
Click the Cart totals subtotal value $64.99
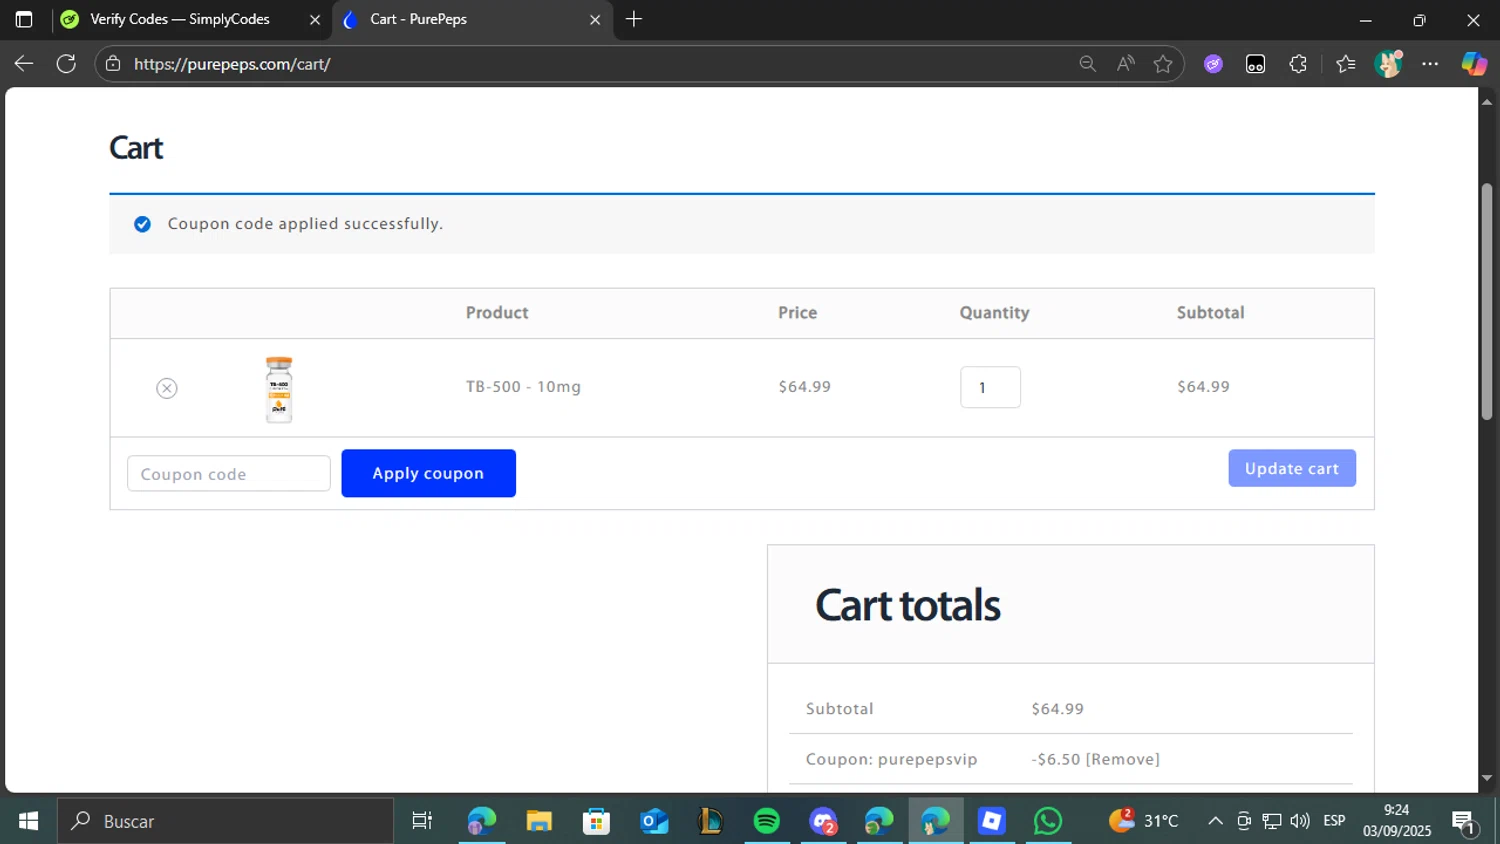(1058, 709)
